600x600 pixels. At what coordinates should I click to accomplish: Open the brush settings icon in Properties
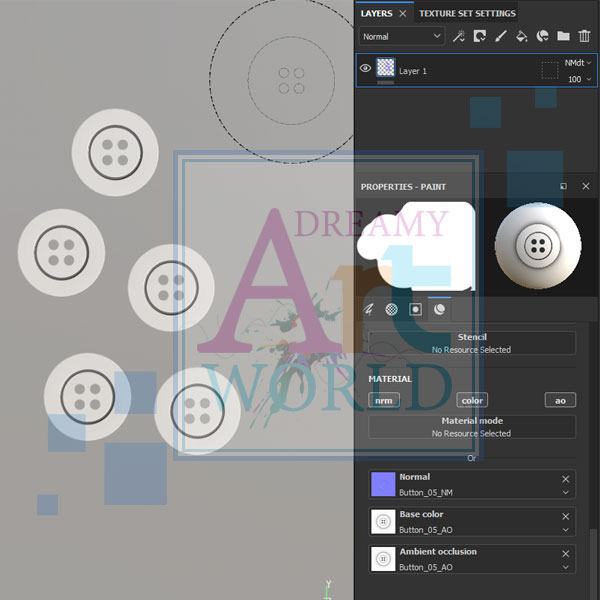coord(369,310)
